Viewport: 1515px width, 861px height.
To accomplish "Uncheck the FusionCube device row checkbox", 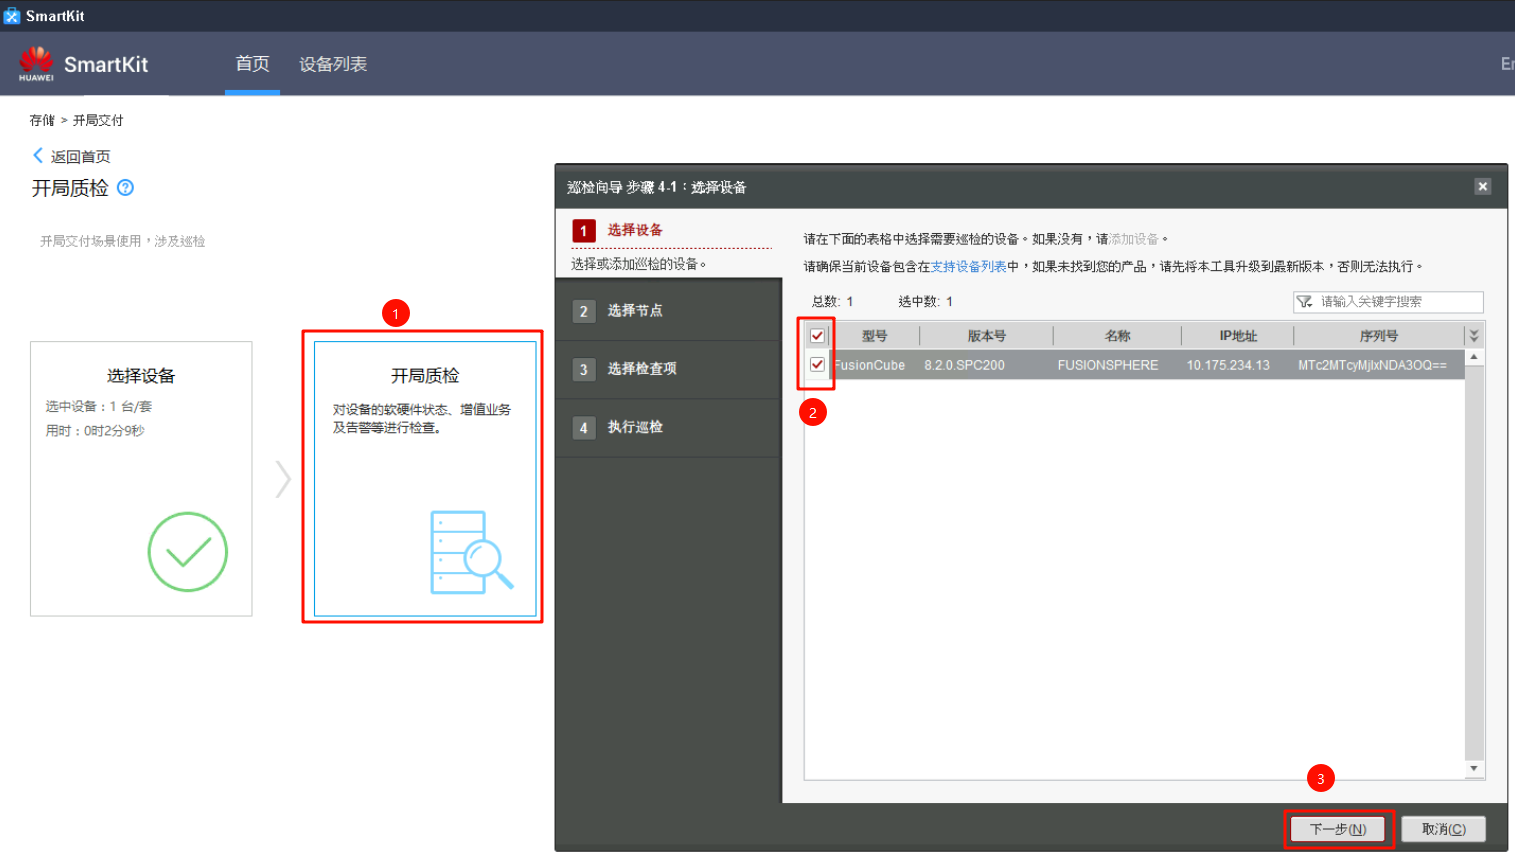I will tap(817, 365).
